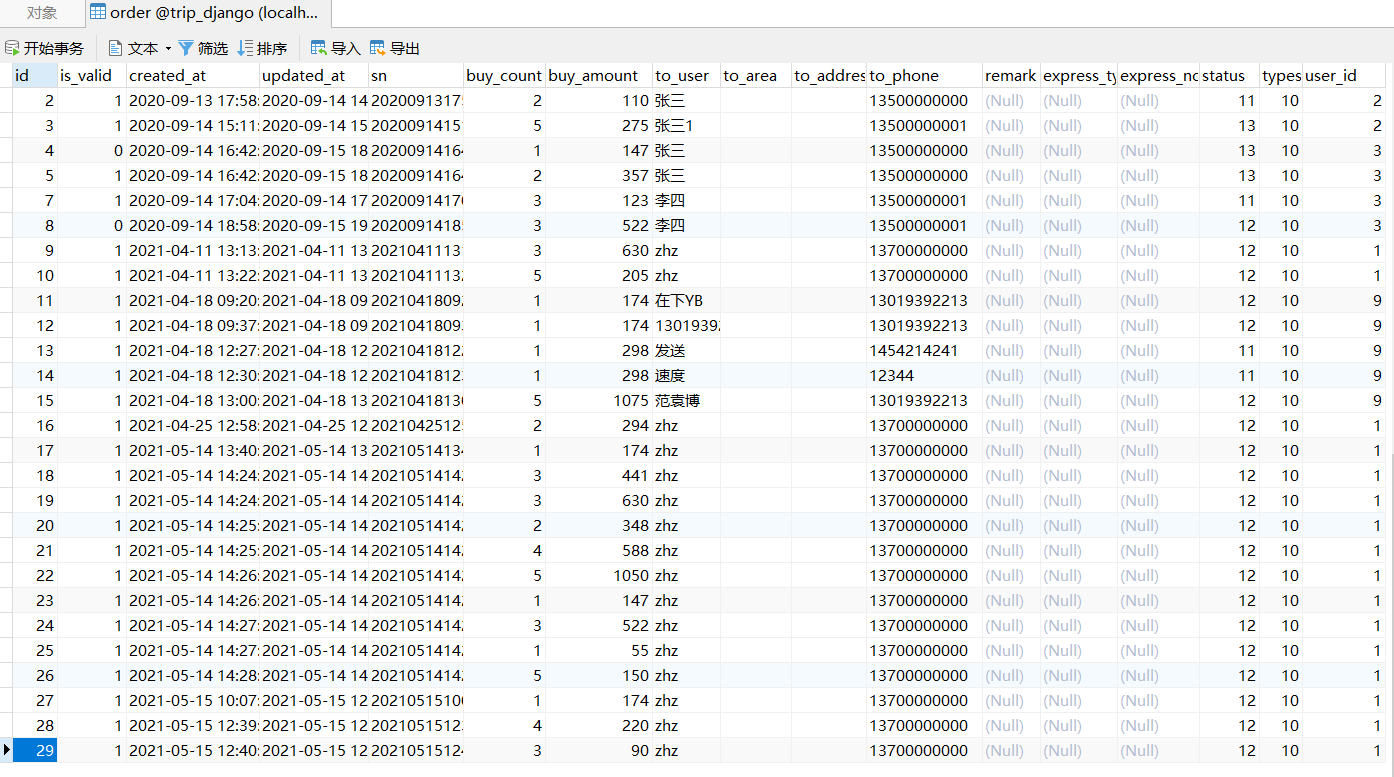Click the created_at cell 2021-05-15 10:07
Viewport: 1394px width, 777px height.
click(x=193, y=700)
